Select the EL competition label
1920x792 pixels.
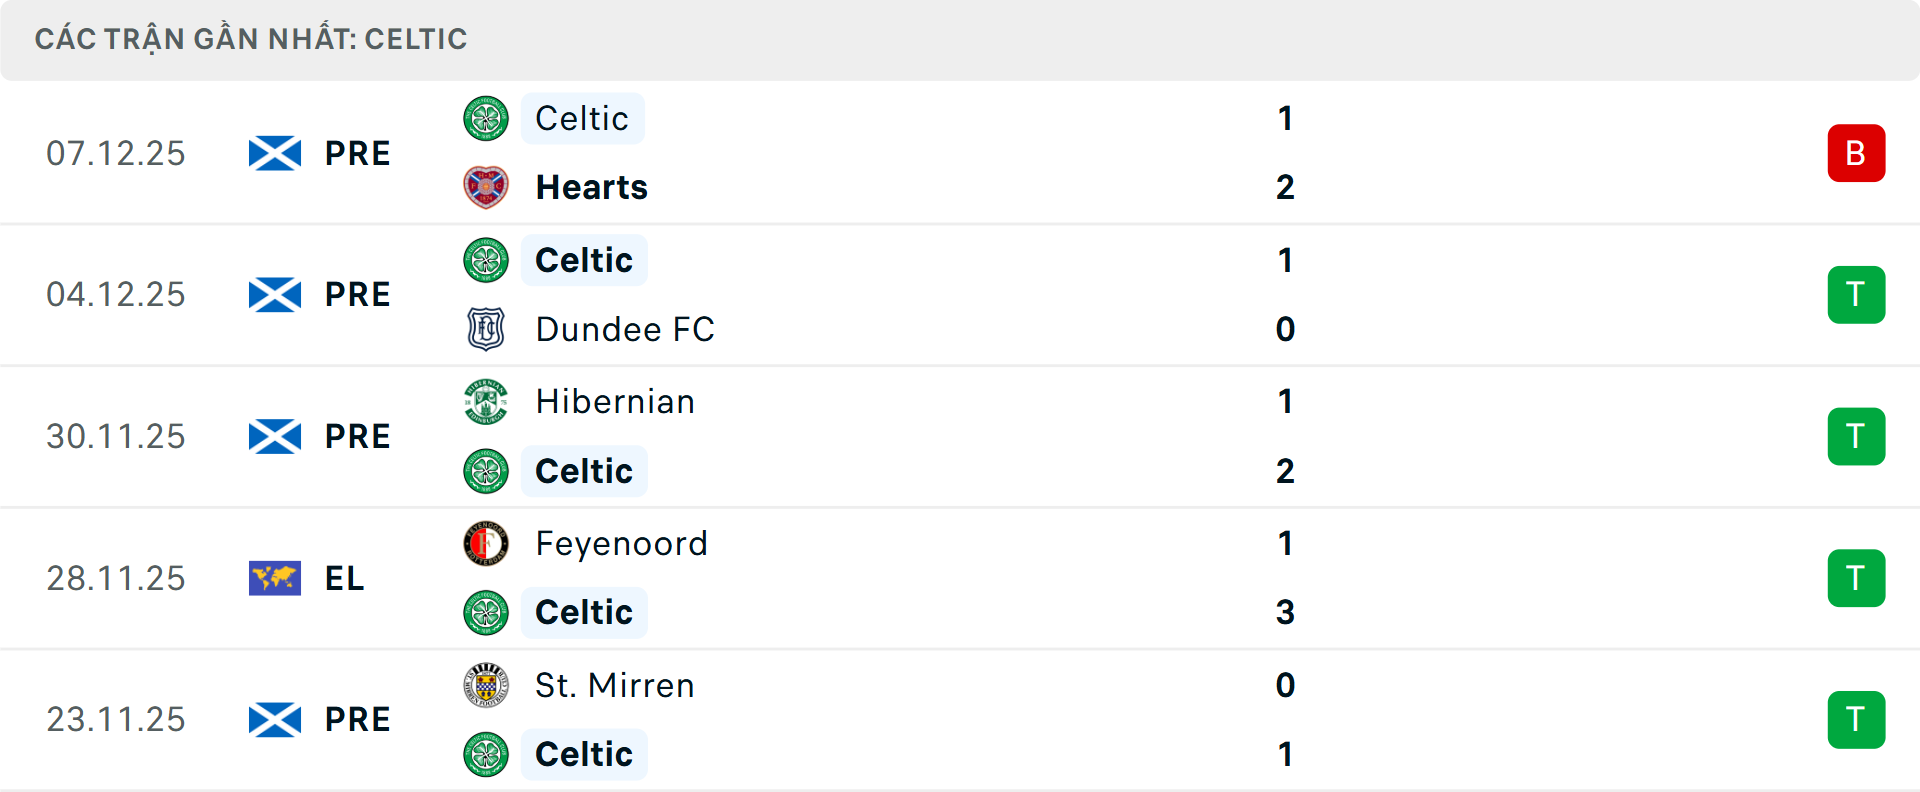[344, 578]
